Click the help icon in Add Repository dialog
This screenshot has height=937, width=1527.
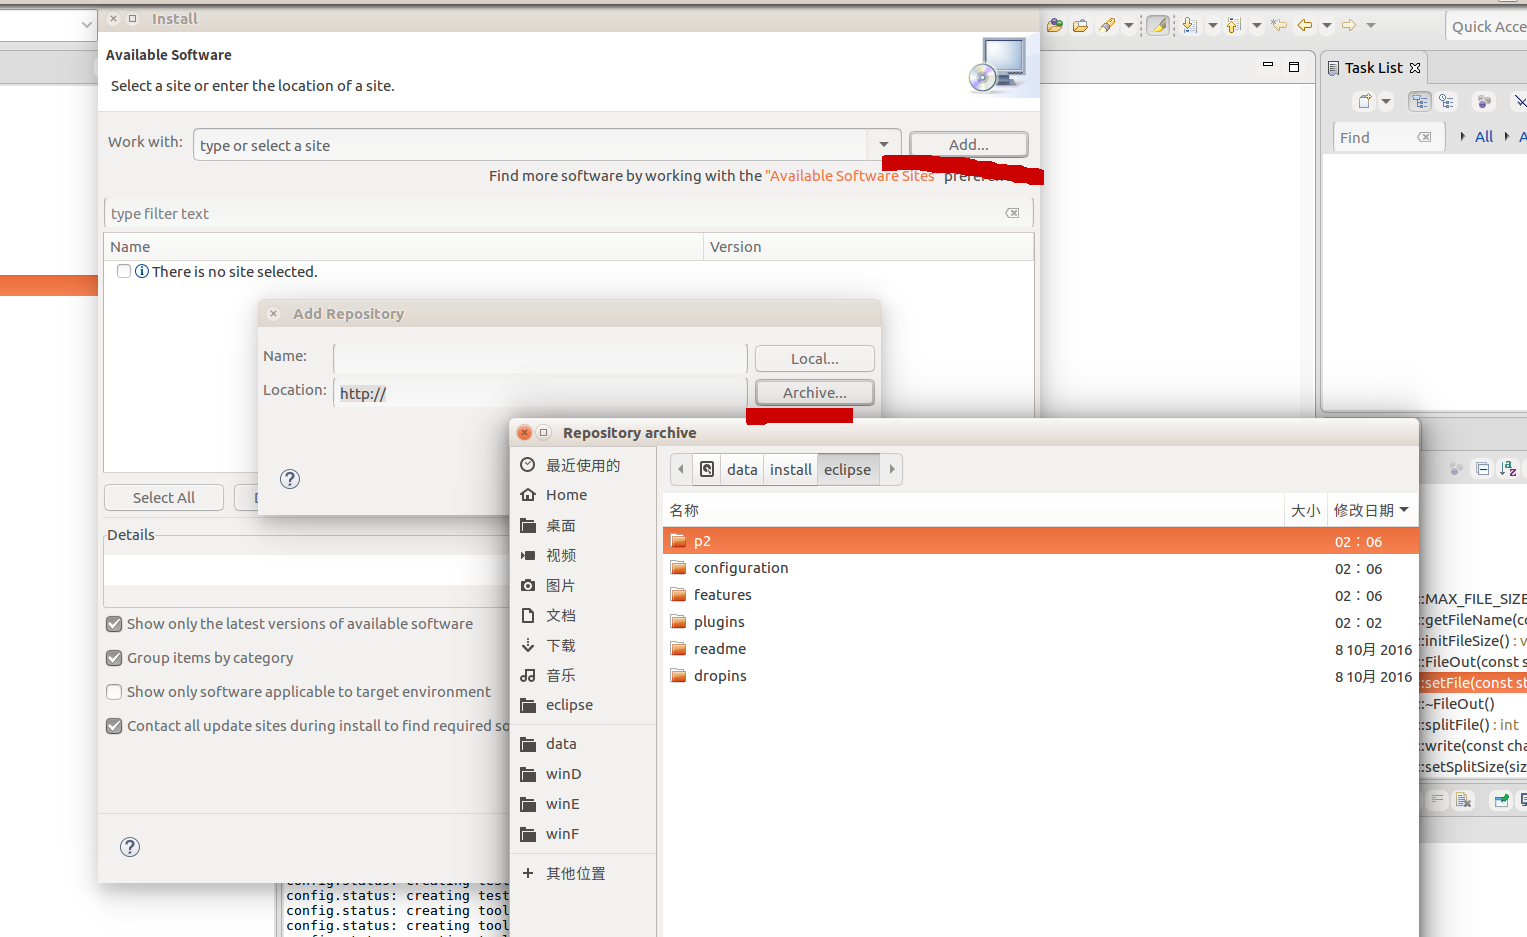(x=290, y=479)
